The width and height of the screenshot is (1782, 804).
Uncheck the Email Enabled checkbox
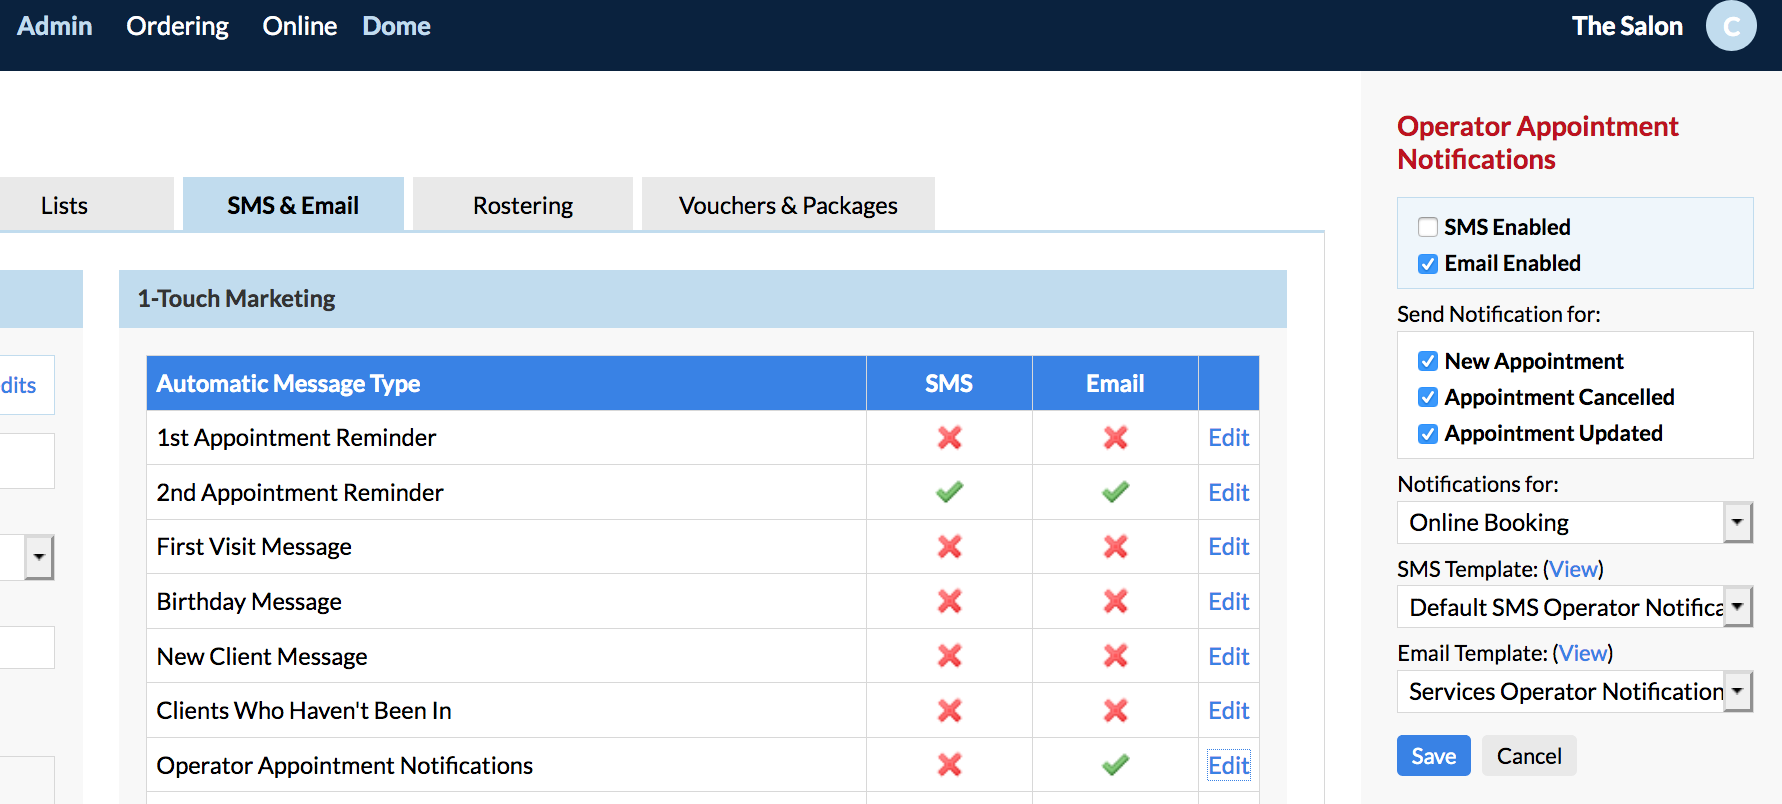[1428, 264]
